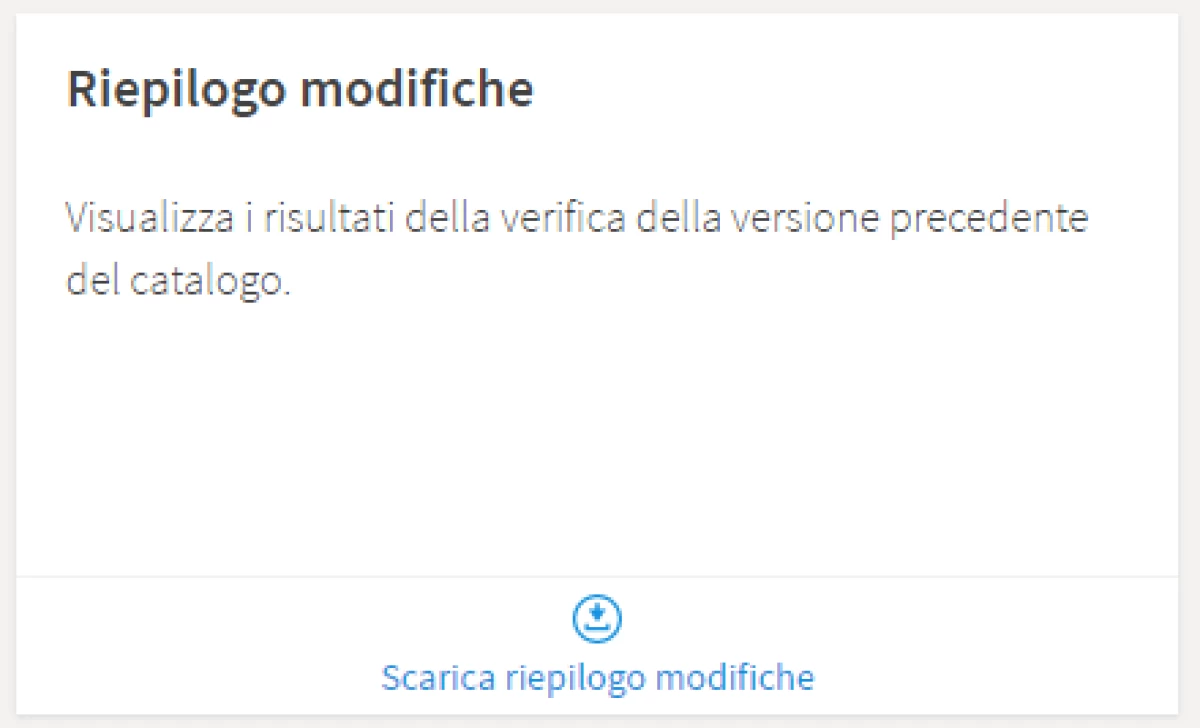Viewport: 1200px width, 728px height.
Task: Use the circled download icon for riepilogo
Action: pyautogui.click(x=597, y=619)
